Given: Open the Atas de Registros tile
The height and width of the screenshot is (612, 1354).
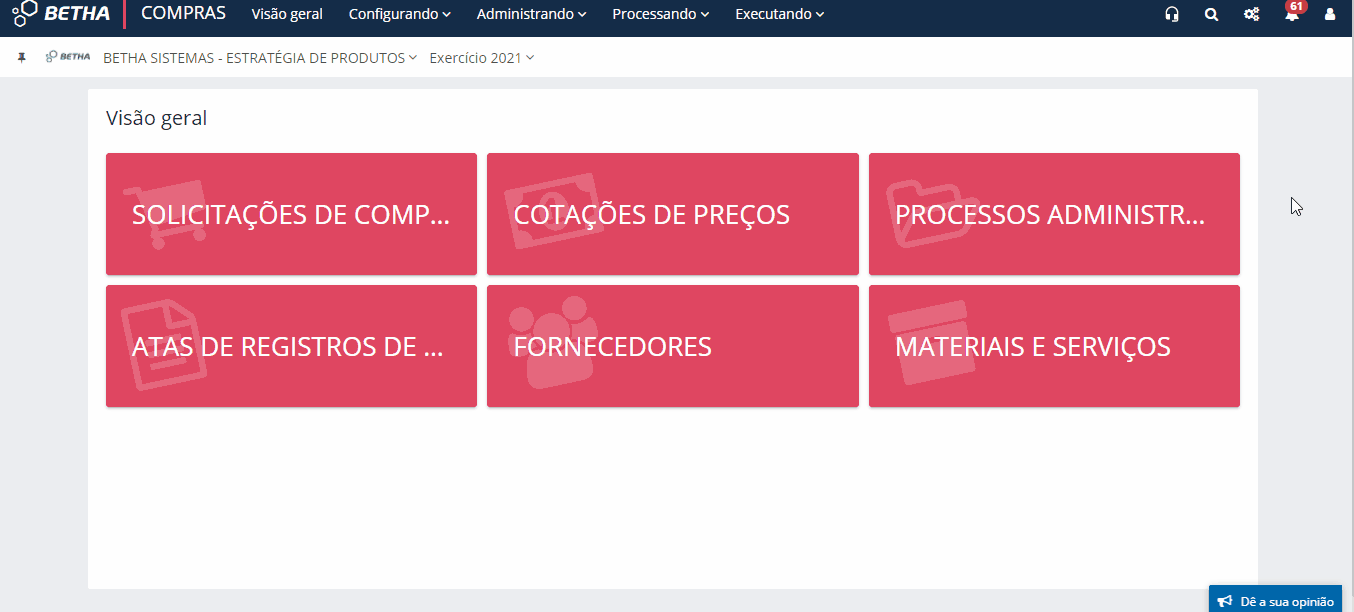Looking at the screenshot, I should [x=291, y=346].
